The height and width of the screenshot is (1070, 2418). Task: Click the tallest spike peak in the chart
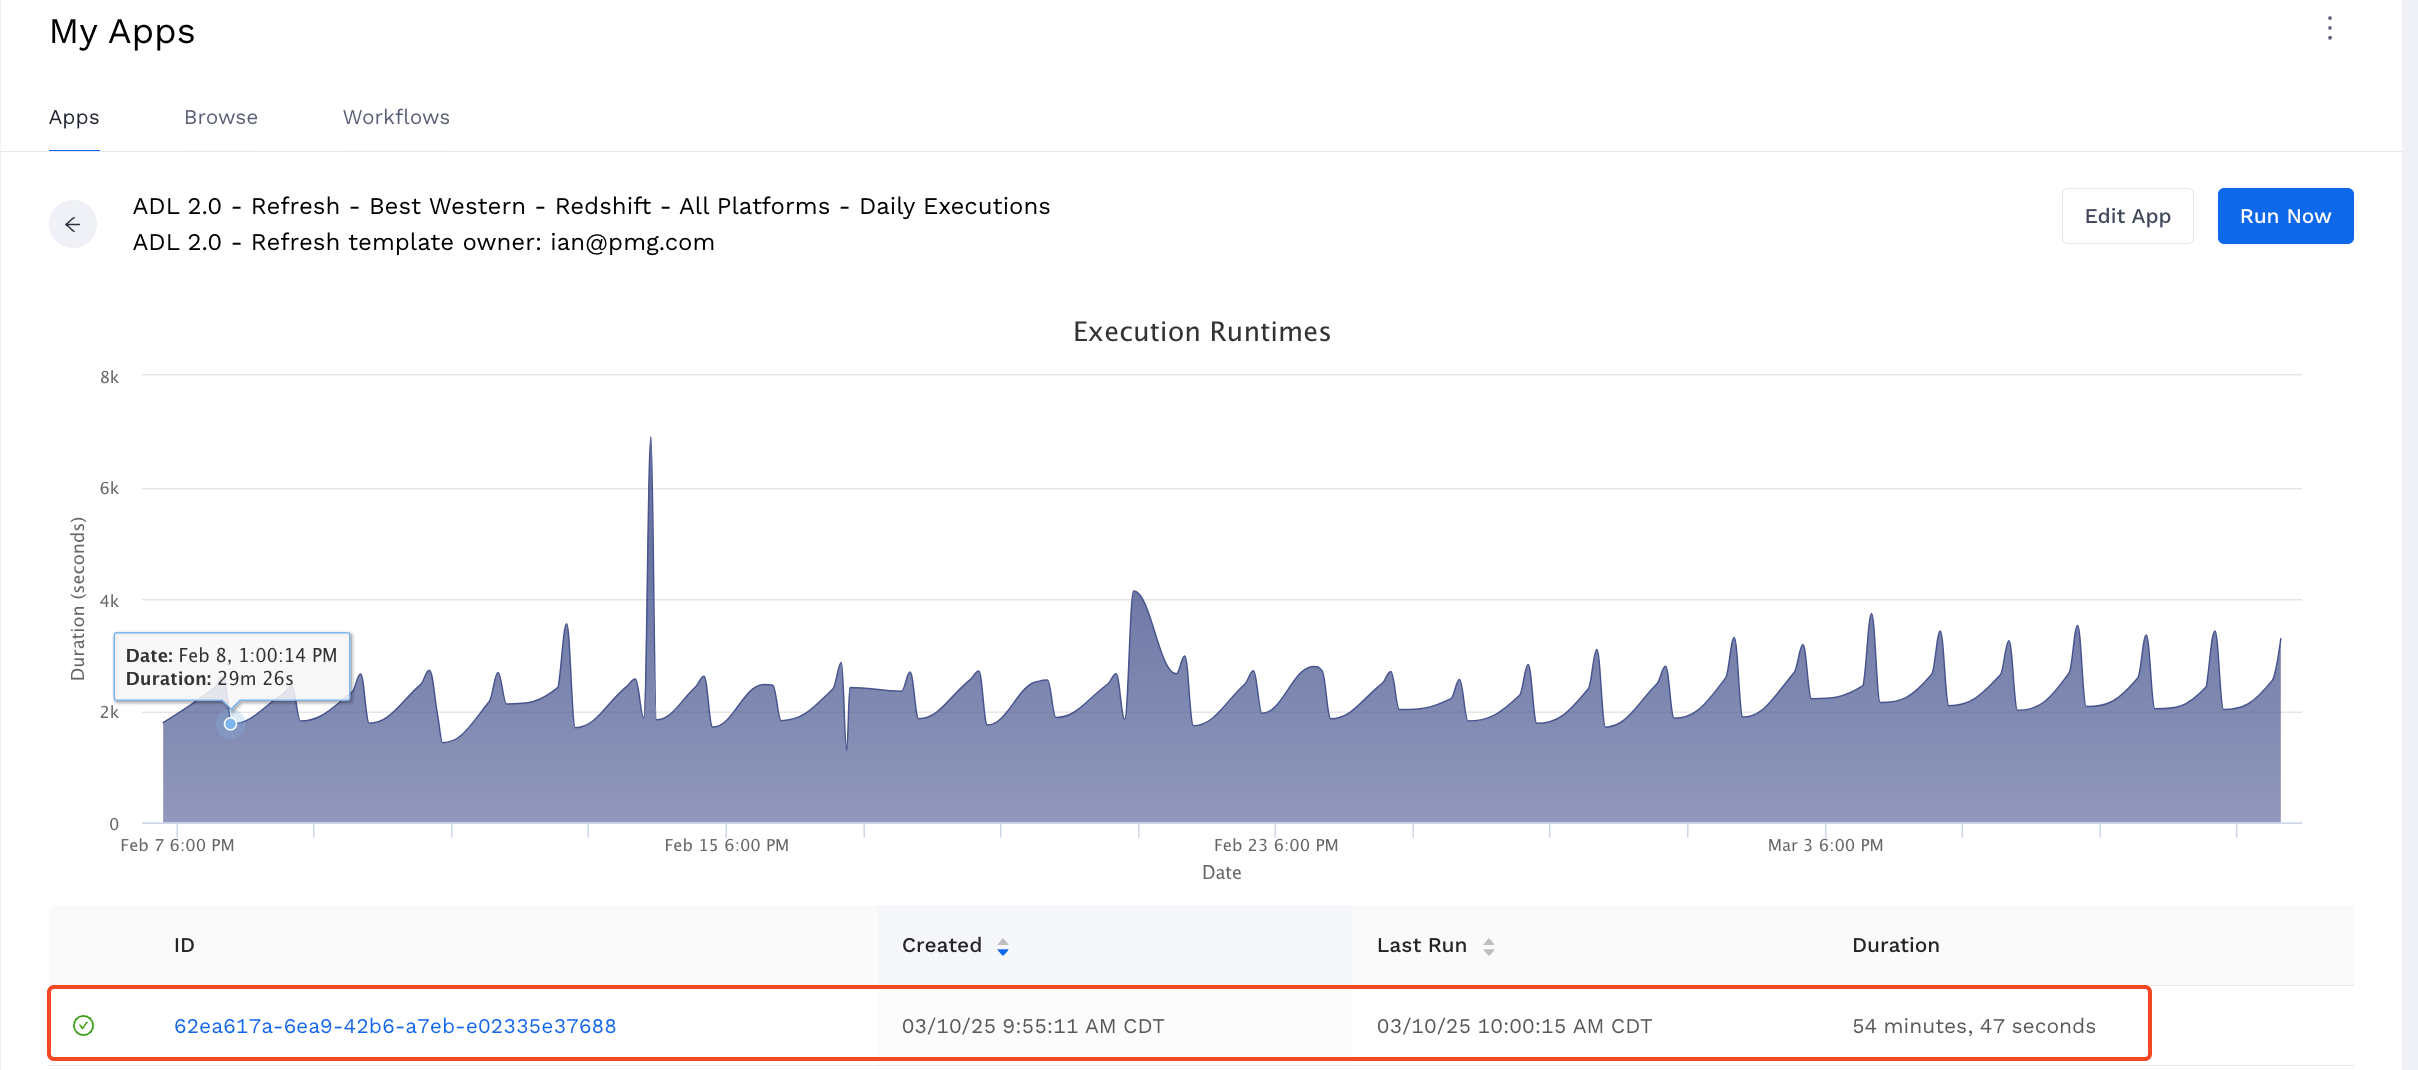coord(650,439)
